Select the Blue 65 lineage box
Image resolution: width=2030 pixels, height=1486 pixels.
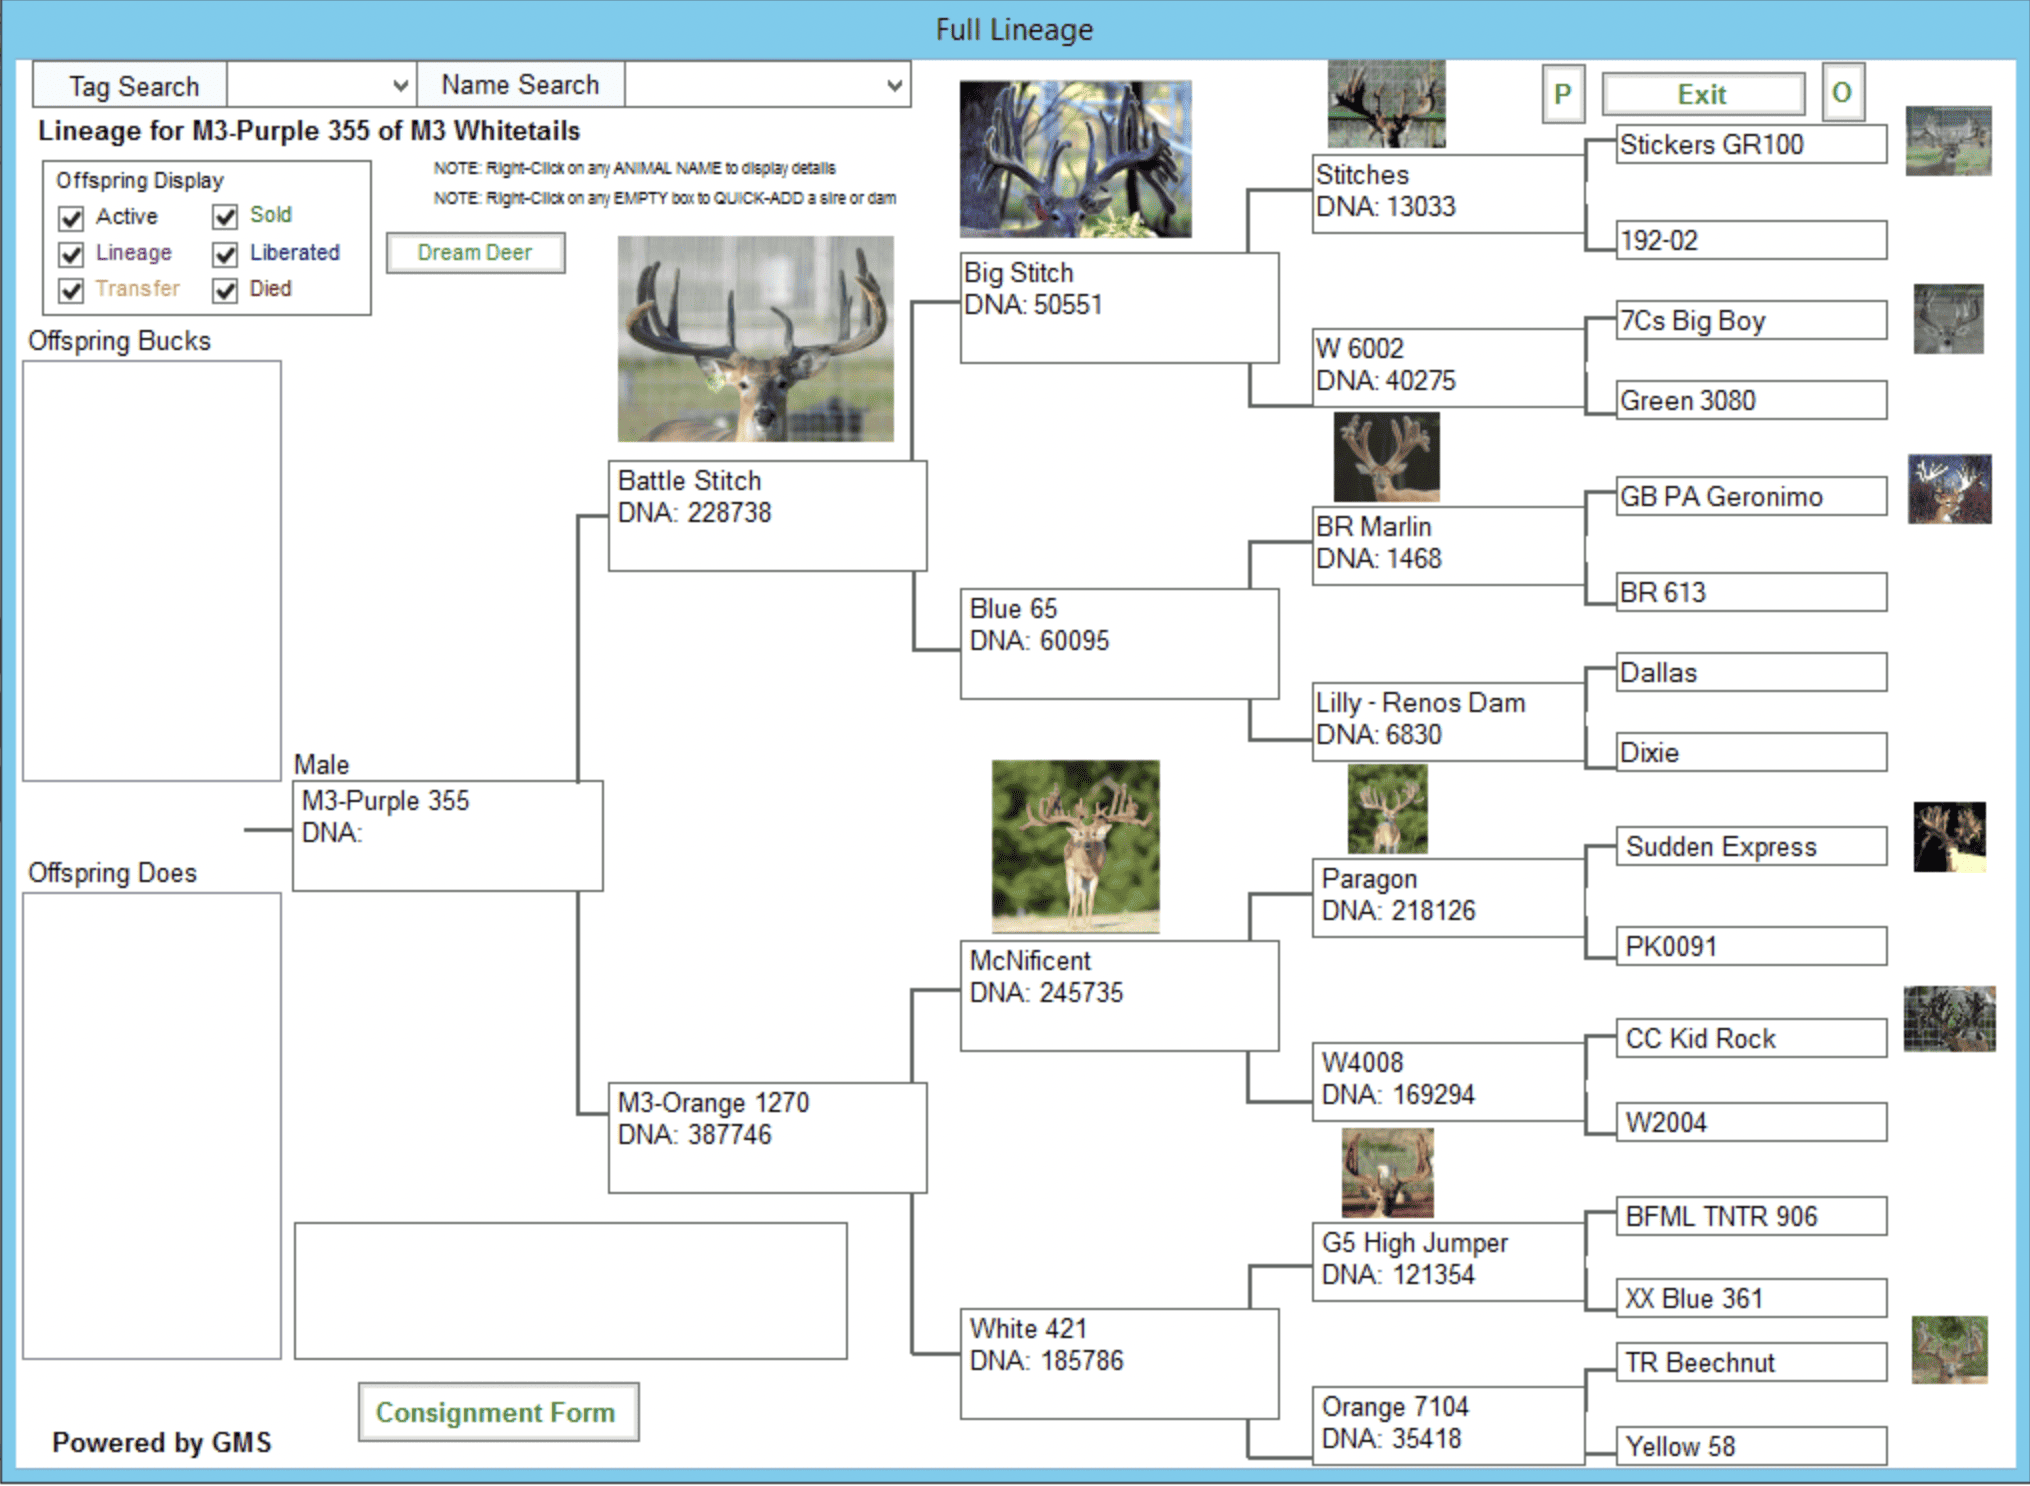[1118, 643]
